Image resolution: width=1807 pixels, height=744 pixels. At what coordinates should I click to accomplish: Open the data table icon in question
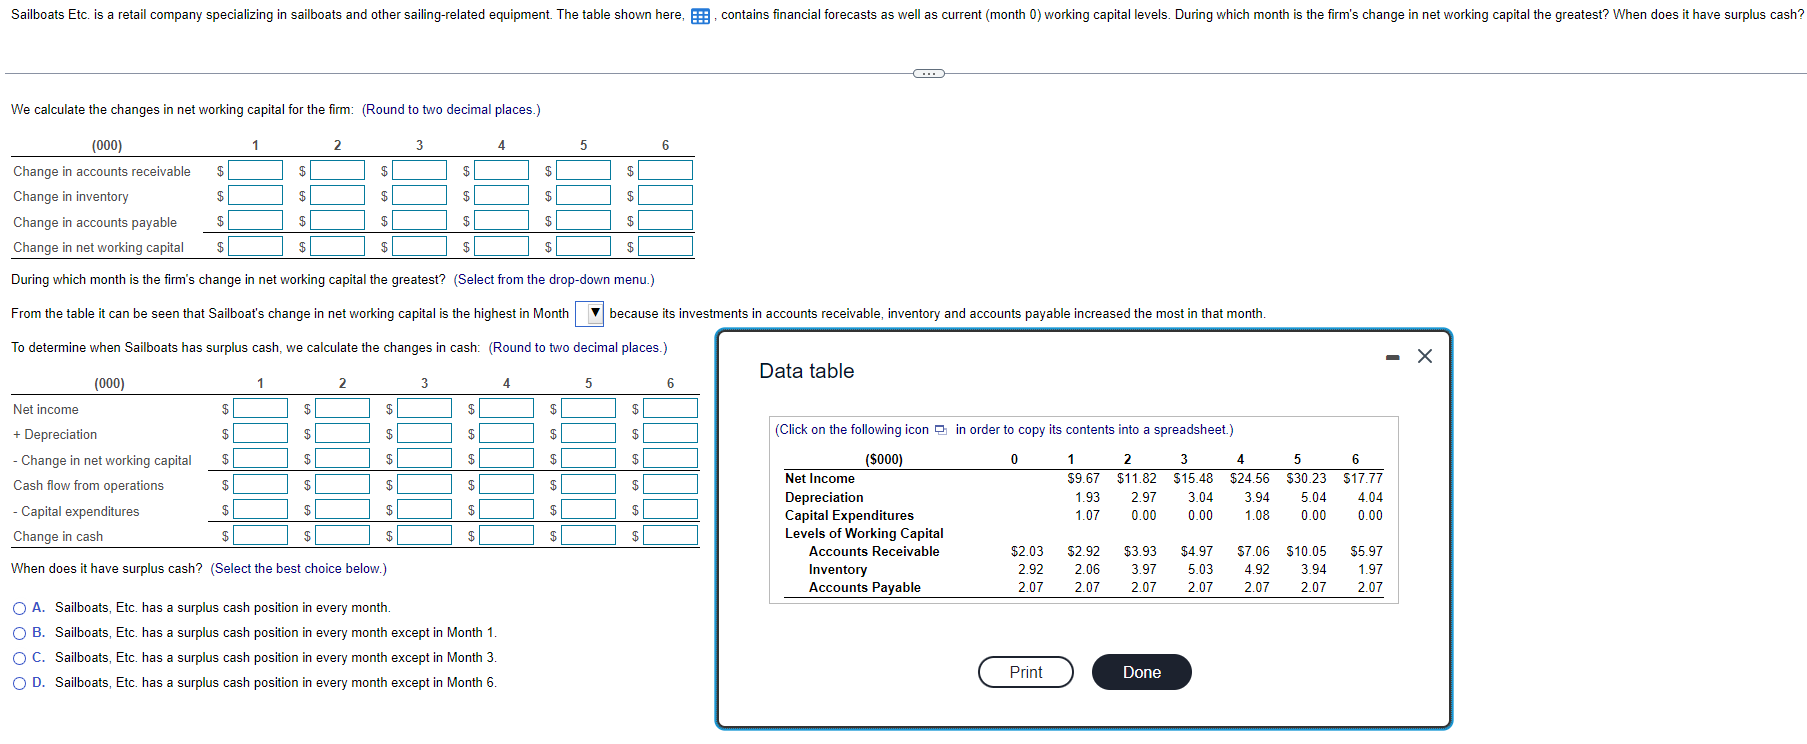pyautogui.click(x=701, y=16)
